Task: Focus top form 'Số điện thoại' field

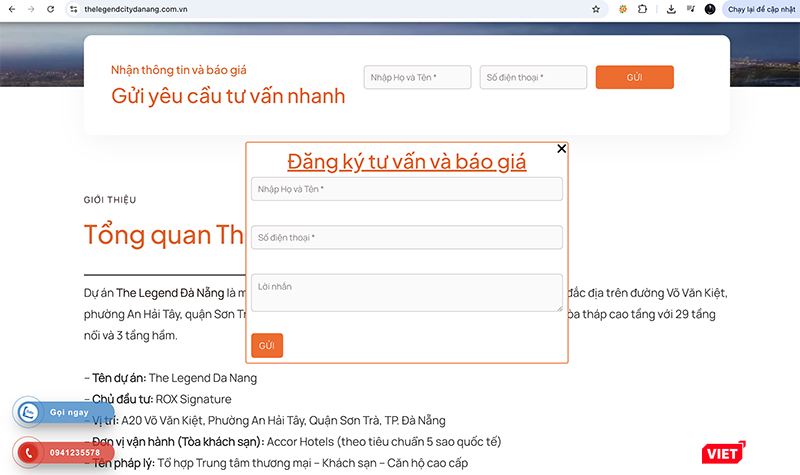Action: point(533,77)
